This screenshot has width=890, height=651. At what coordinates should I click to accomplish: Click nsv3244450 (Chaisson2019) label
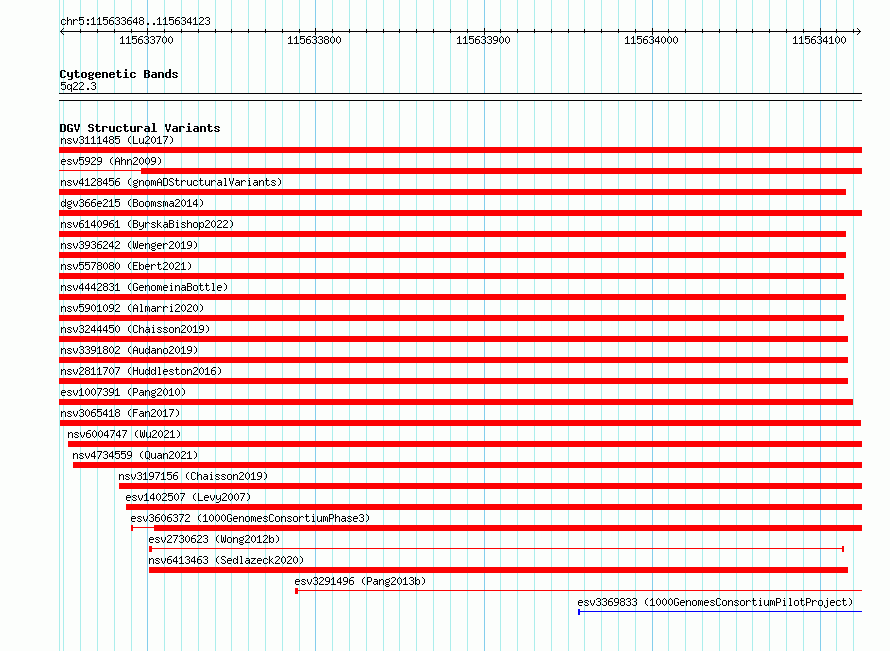(135, 329)
